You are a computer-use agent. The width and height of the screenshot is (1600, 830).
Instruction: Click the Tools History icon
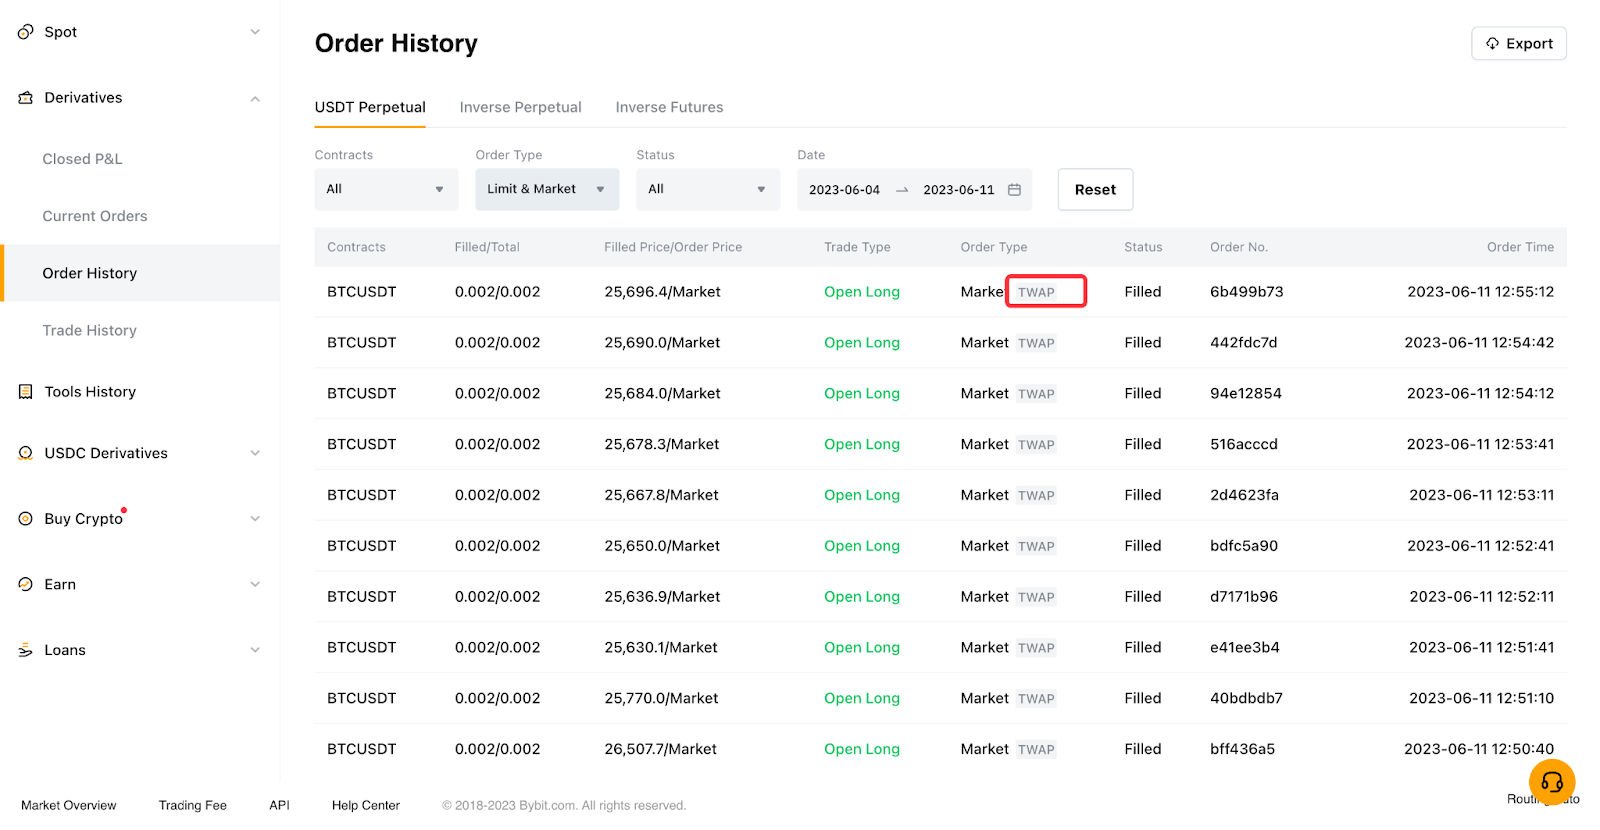click(26, 392)
